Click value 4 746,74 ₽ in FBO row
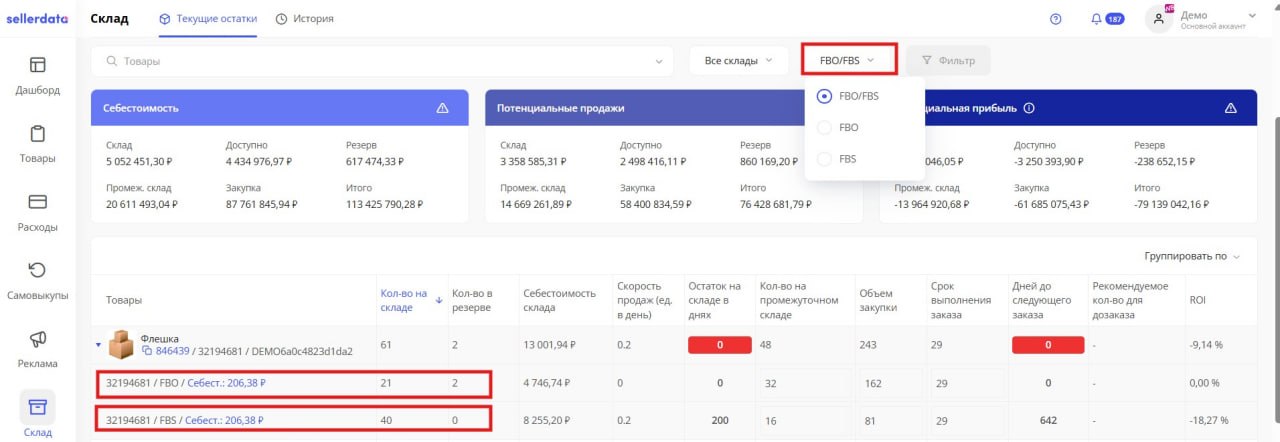This screenshot has width=1280, height=442. coord(548,382)
